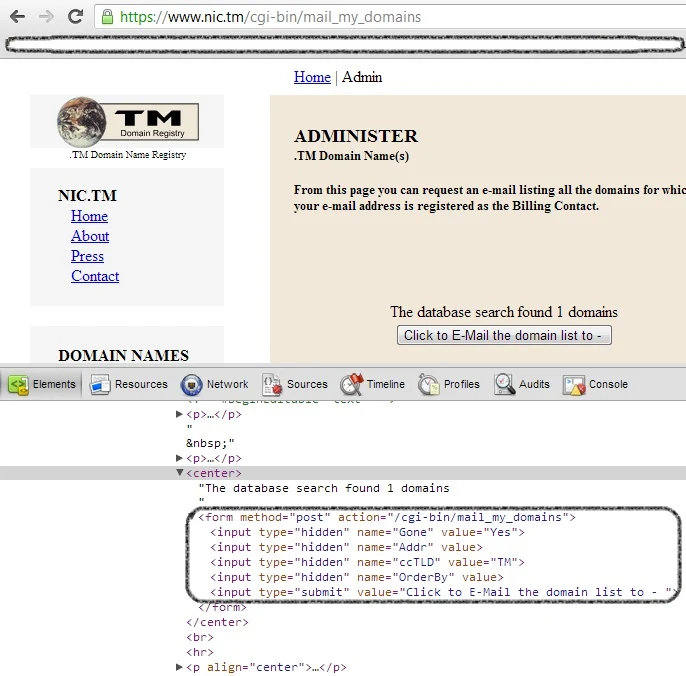Select the <form method="post"> line
The image size is (686, 676).
387,518
